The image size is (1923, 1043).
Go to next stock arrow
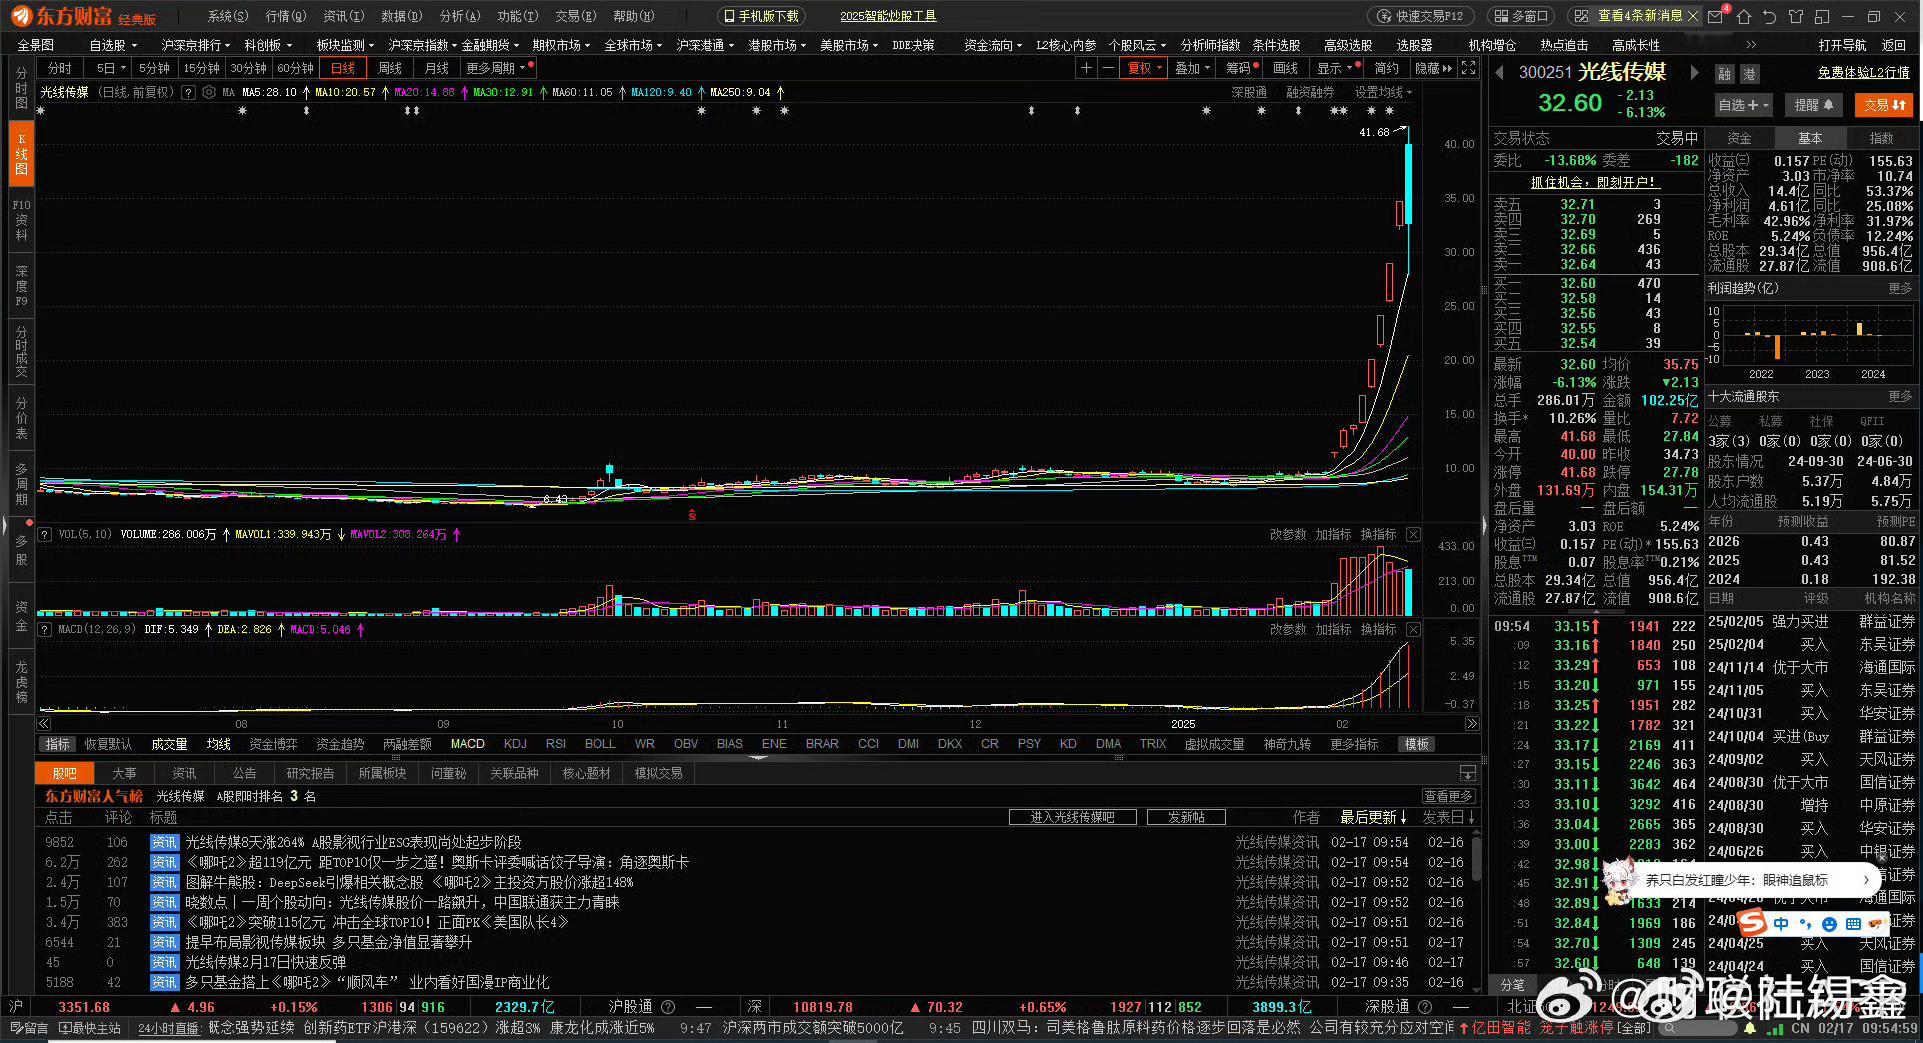[x=1694, y=72]
